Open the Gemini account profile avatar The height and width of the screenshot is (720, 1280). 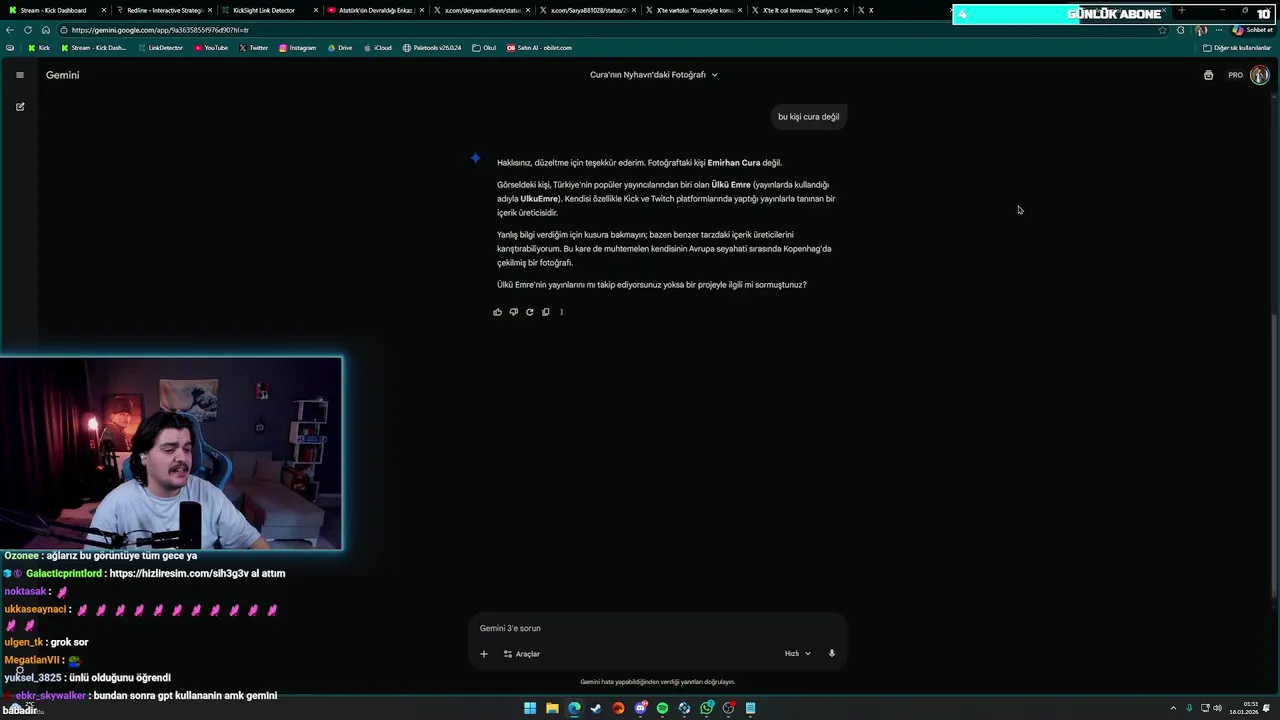click(1259, 75)
